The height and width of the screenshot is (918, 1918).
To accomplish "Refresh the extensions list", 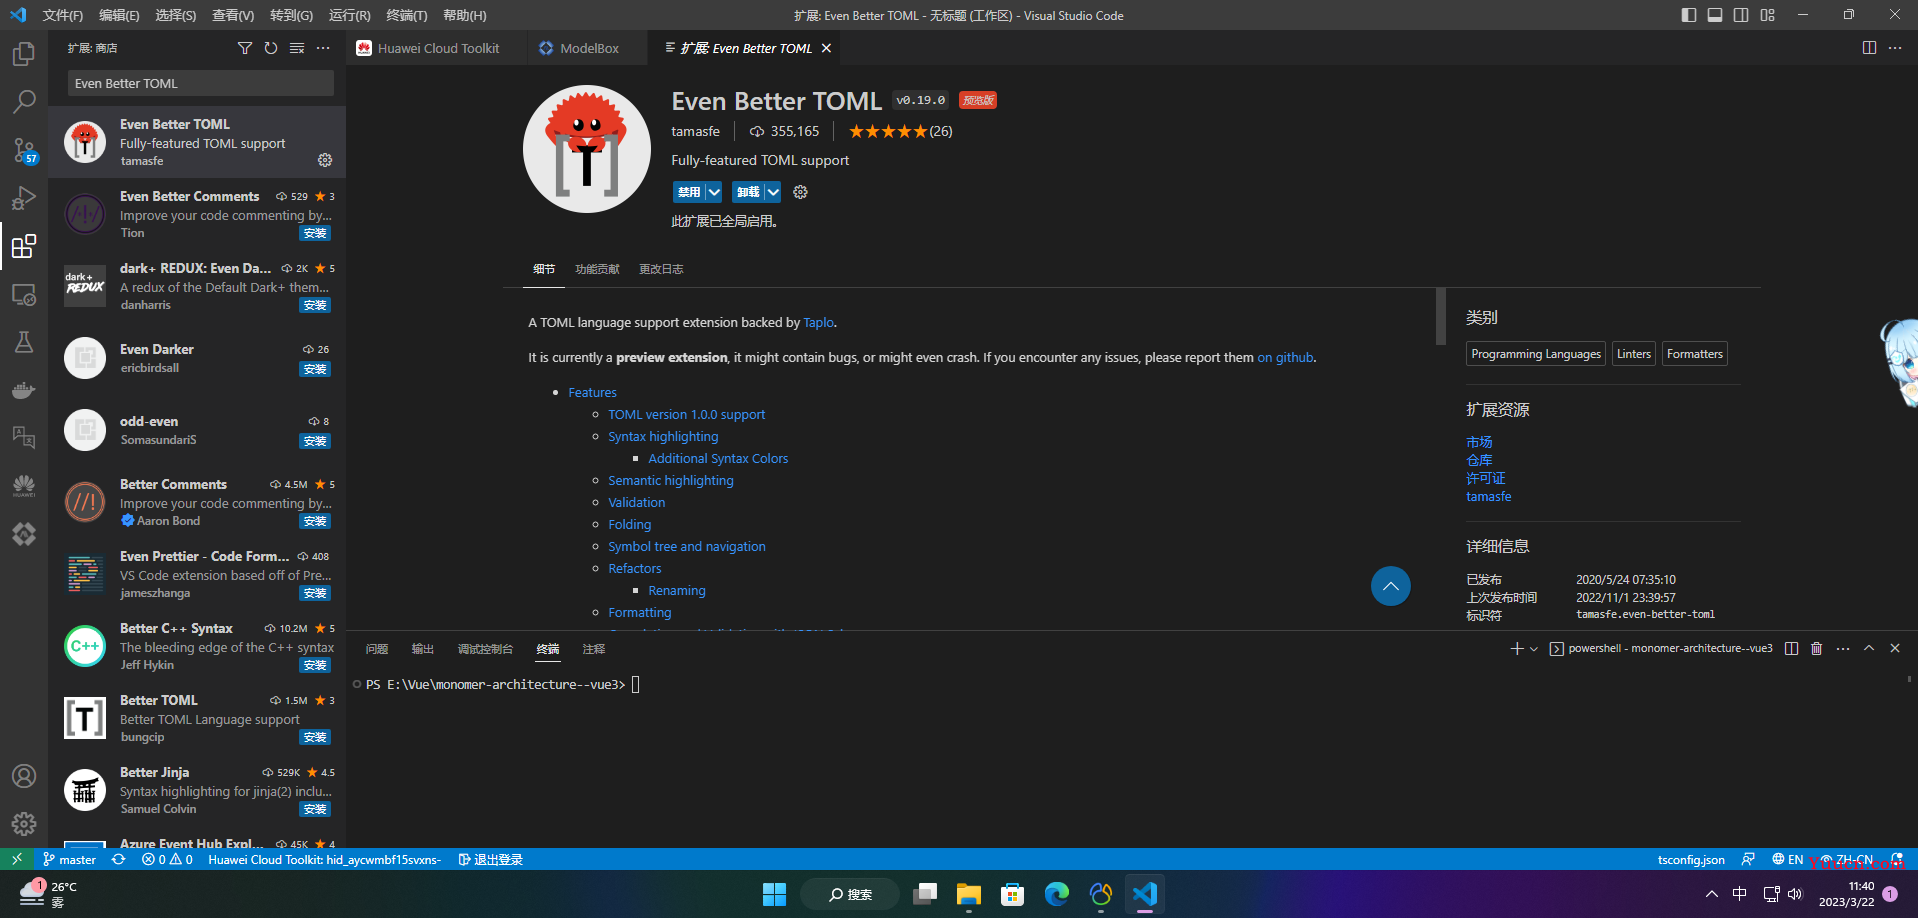I will click(x=271, y=48).
